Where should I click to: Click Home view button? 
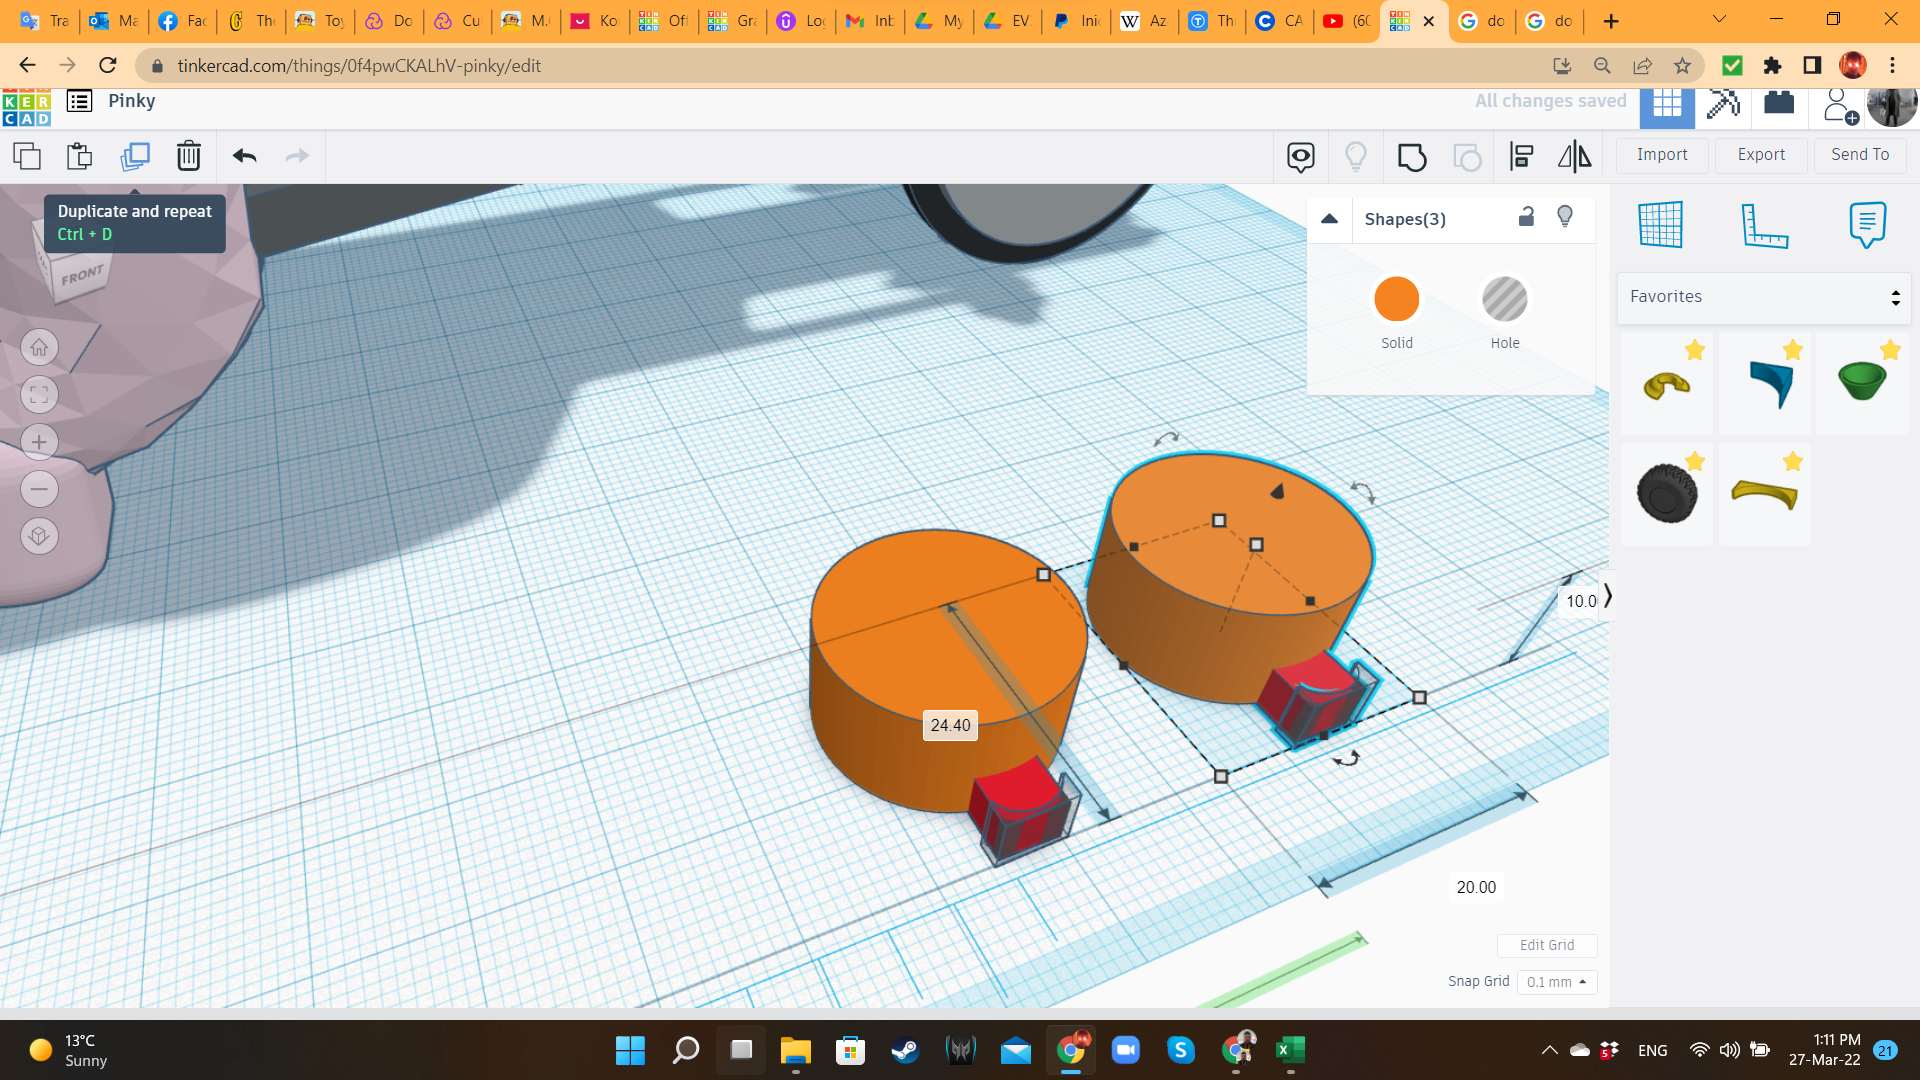tap(39, 348)
